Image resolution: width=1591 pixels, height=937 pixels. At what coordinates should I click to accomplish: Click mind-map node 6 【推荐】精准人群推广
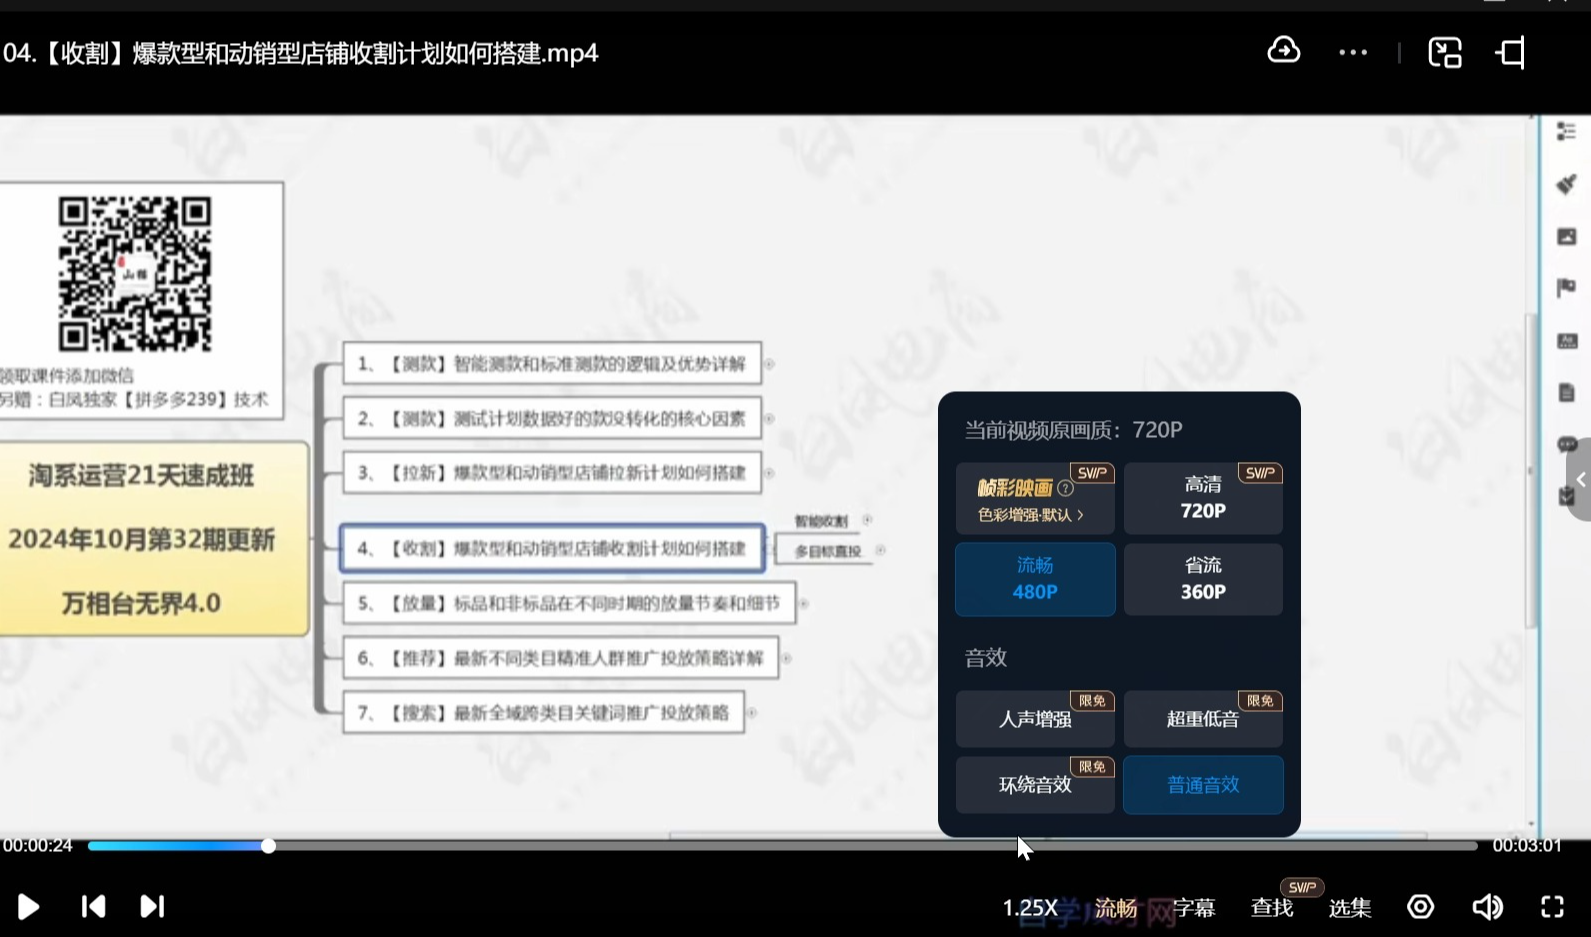561,658
